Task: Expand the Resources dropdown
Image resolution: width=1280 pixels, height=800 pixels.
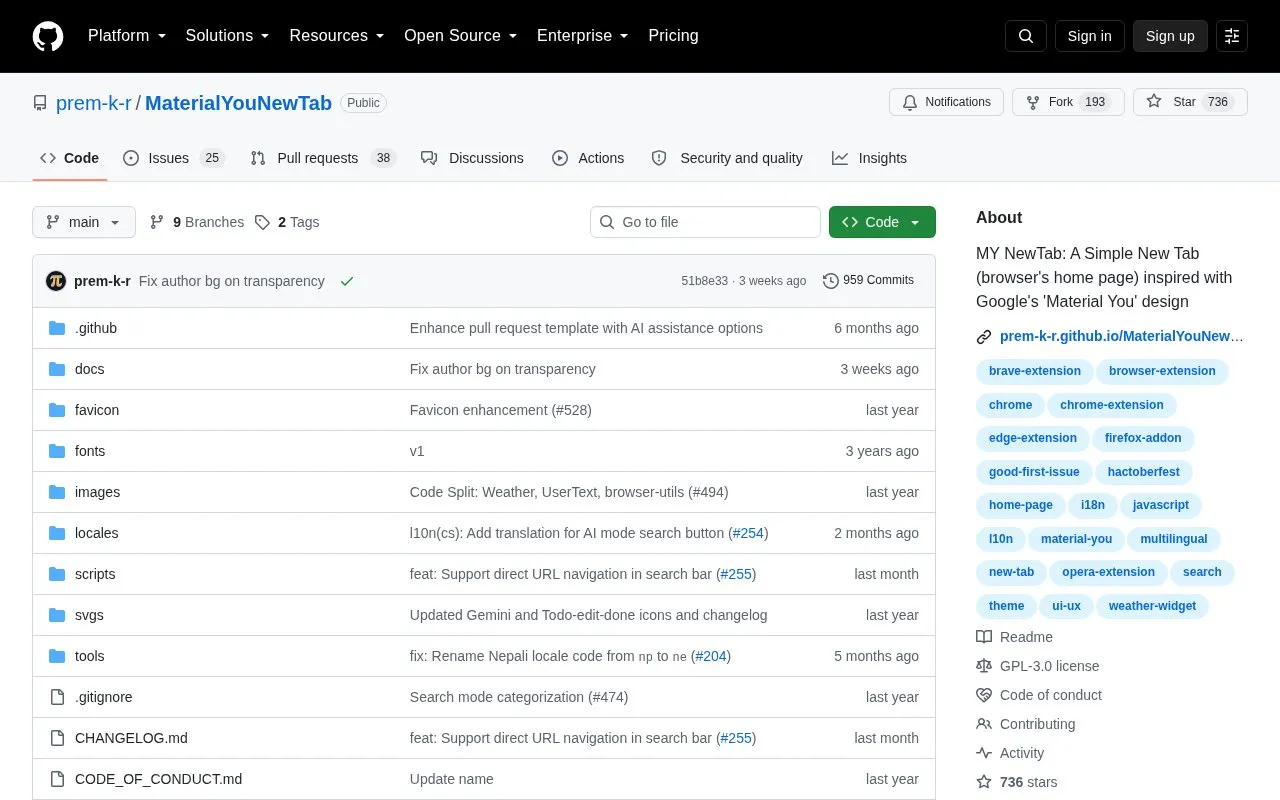Action: coord(337,36)
